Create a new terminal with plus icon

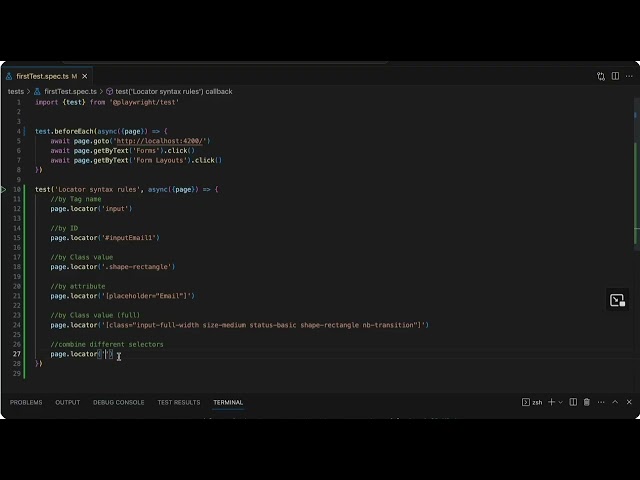tap(551, 402)
